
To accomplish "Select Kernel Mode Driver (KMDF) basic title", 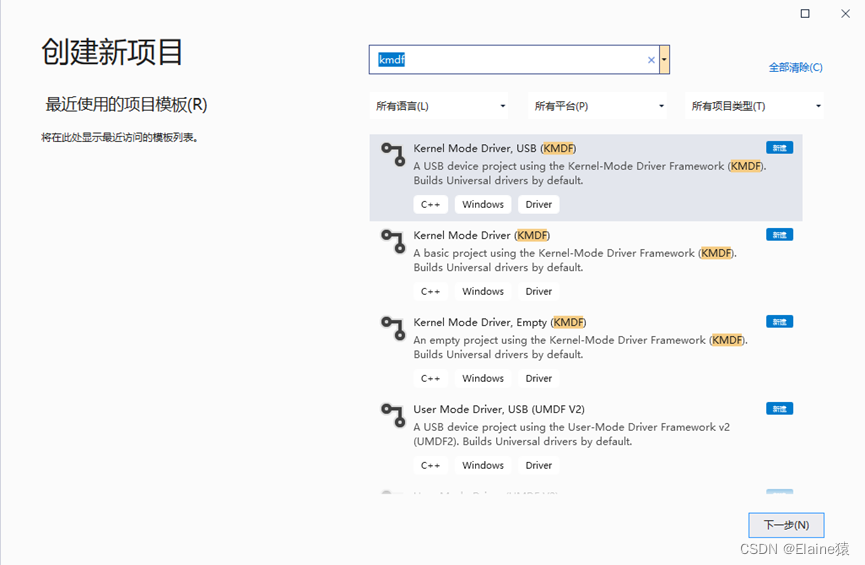I will [x=482, y=236].
